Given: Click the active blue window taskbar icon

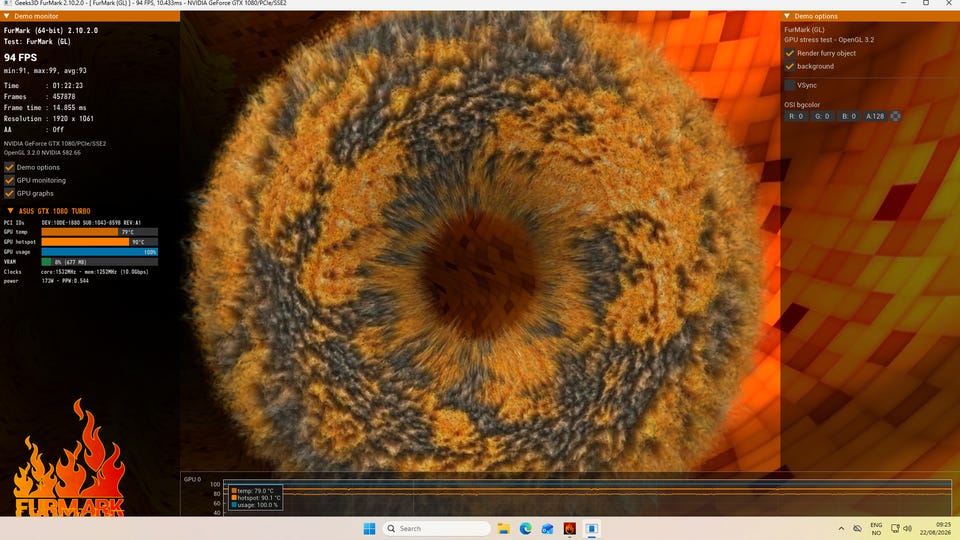Looking at the screenshot, I should pyautogui.click(x=591, y=528).
